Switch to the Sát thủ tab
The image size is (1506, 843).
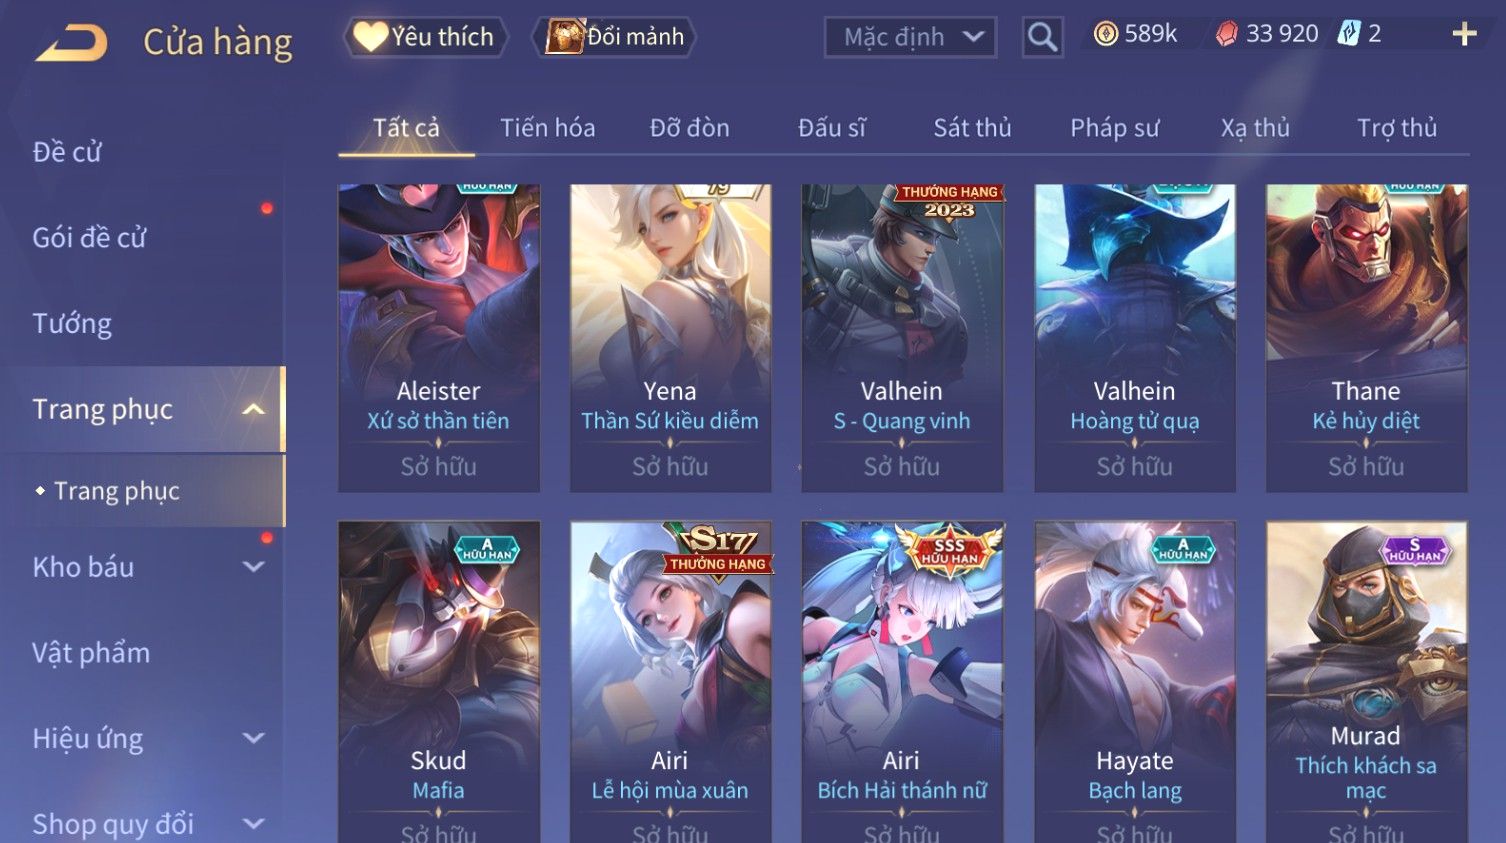pos(972,128)
